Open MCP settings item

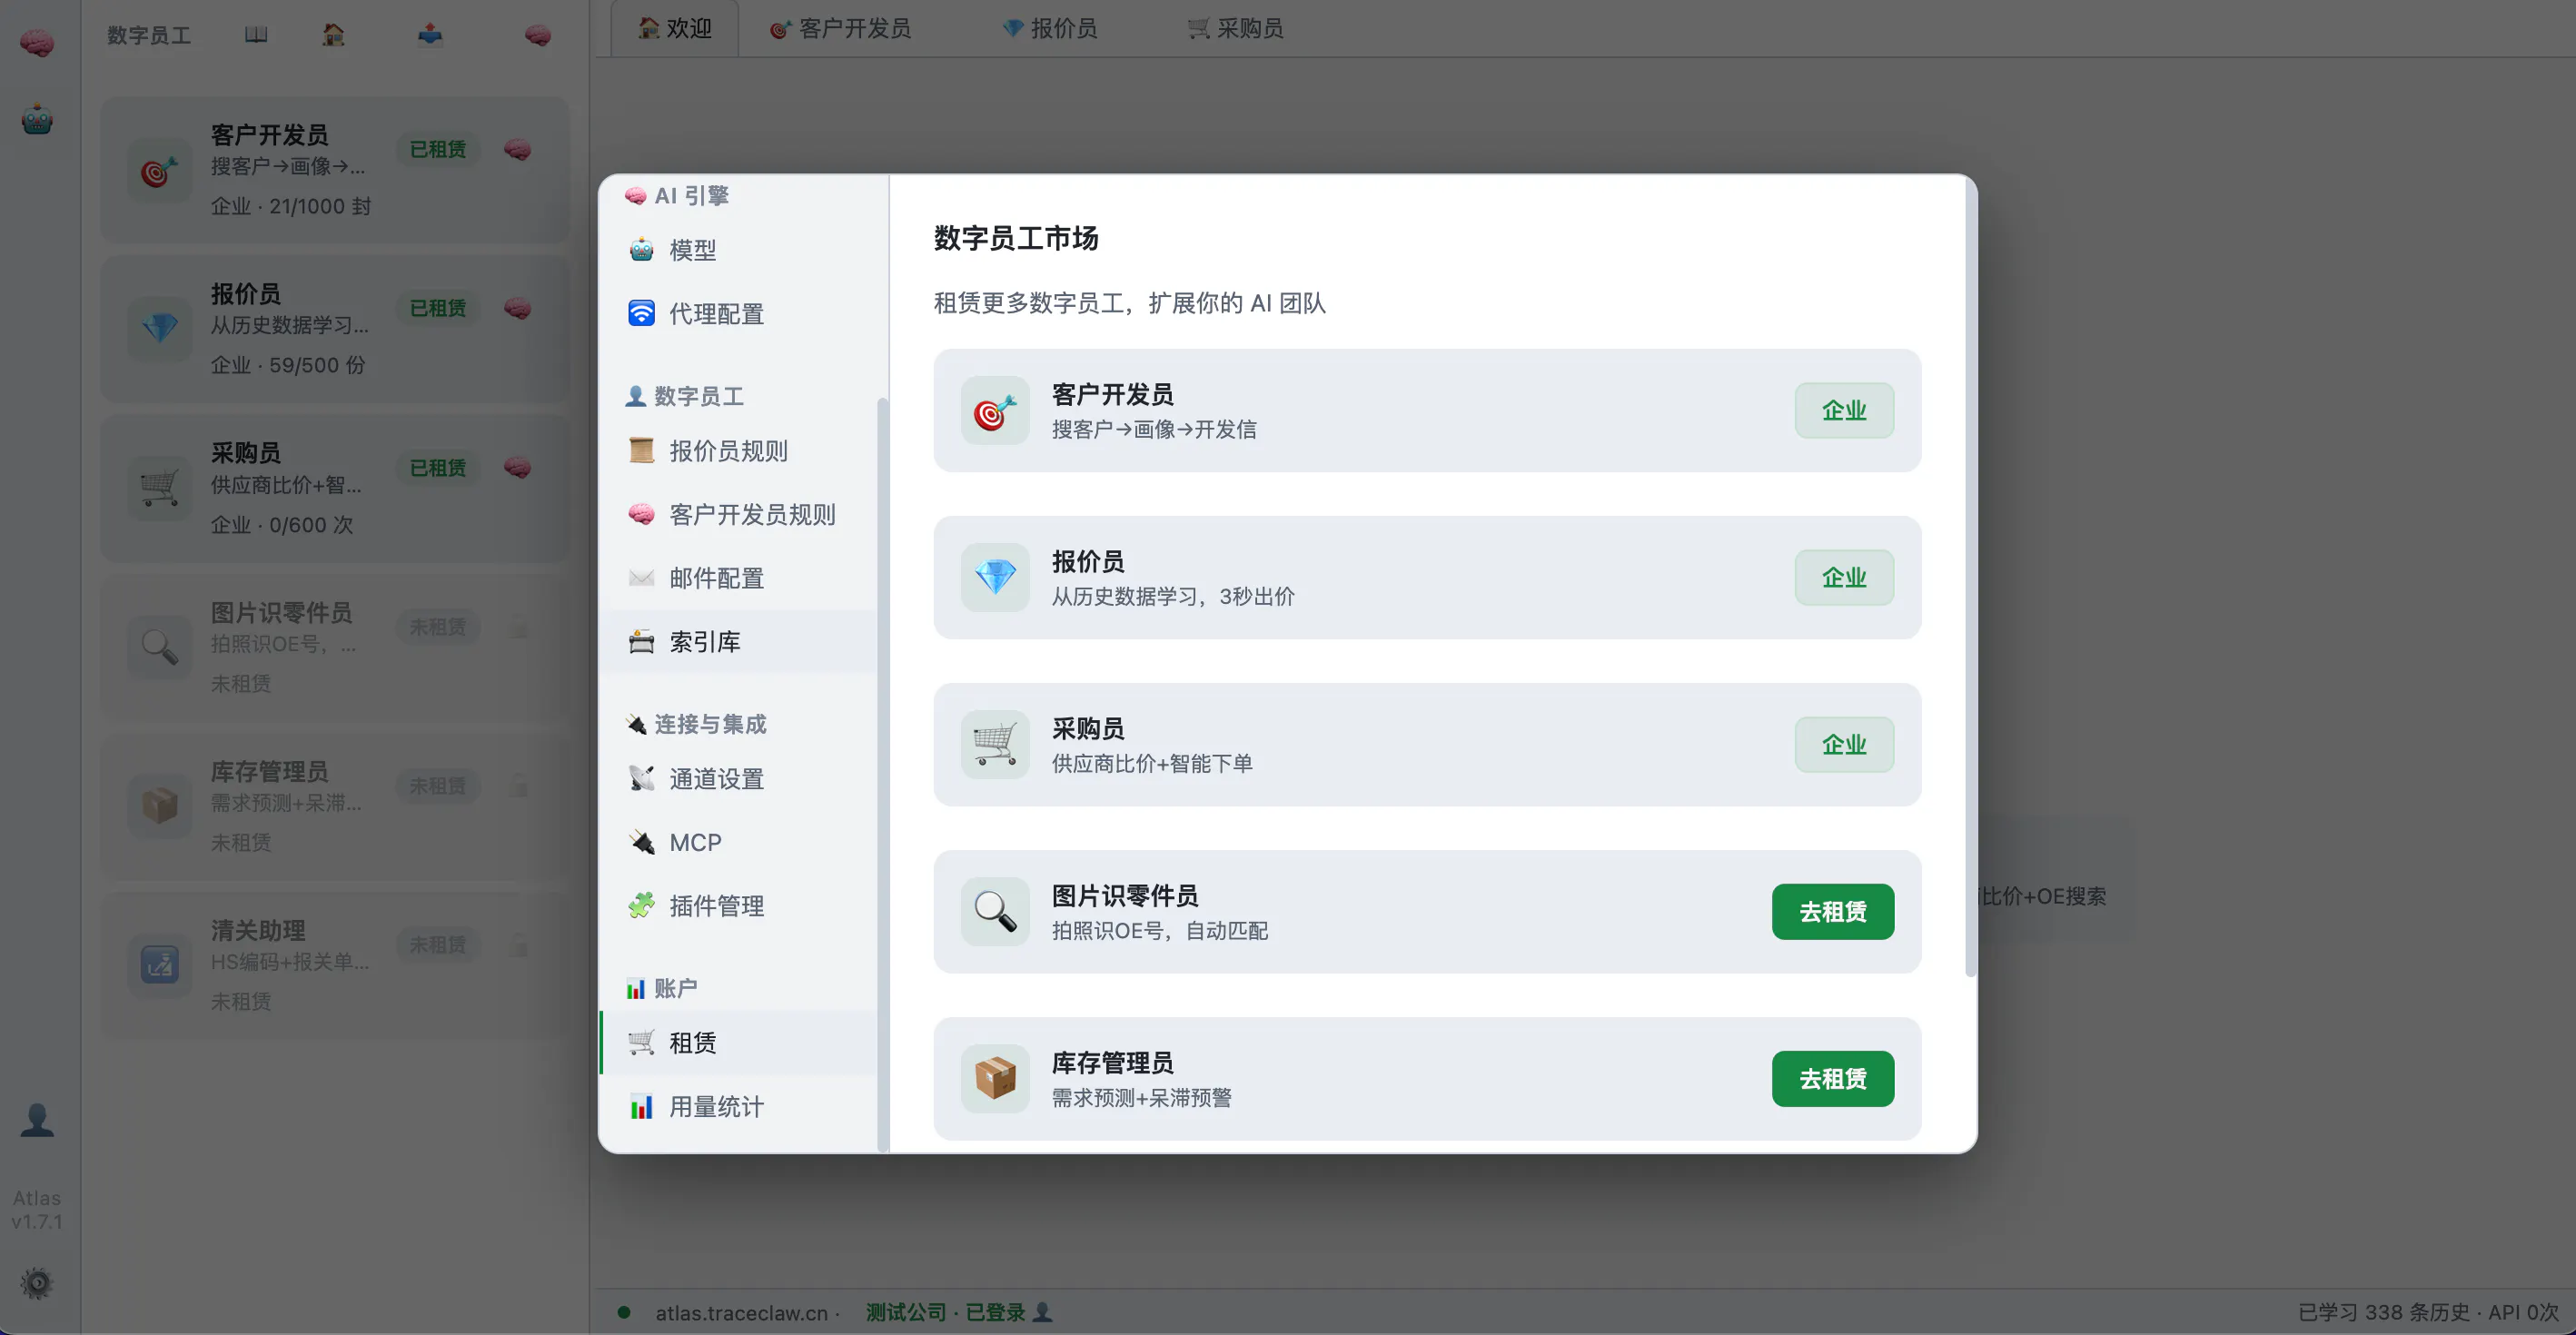pos(738,842)
